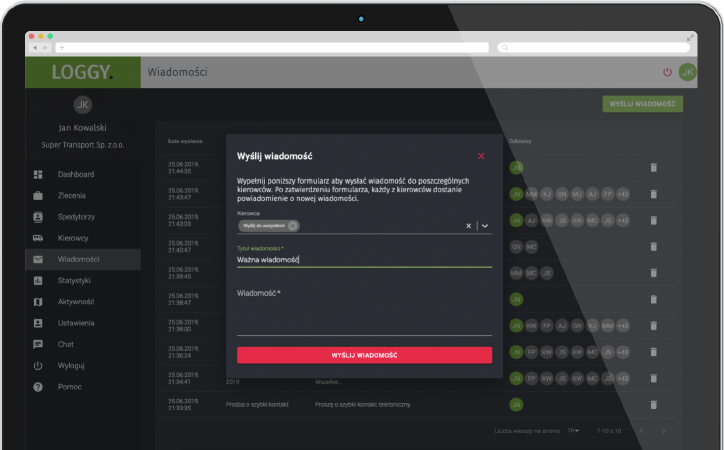Click the green WYŚLIJ WIADOMOŚĆ header button

pos(642,103)
